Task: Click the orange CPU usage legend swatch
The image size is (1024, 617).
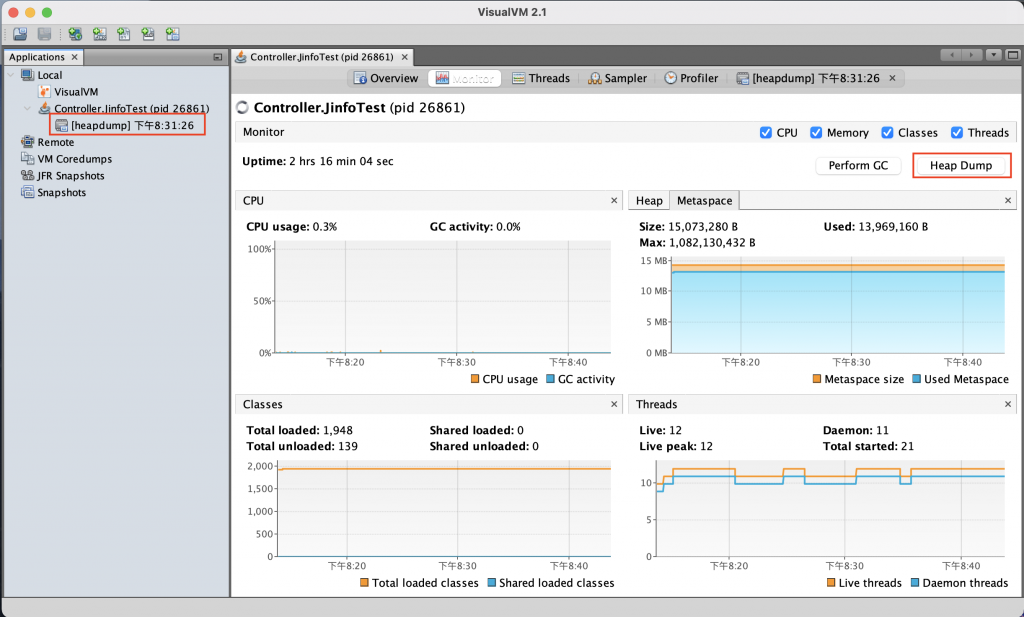Action: click(x=475, y=379)
